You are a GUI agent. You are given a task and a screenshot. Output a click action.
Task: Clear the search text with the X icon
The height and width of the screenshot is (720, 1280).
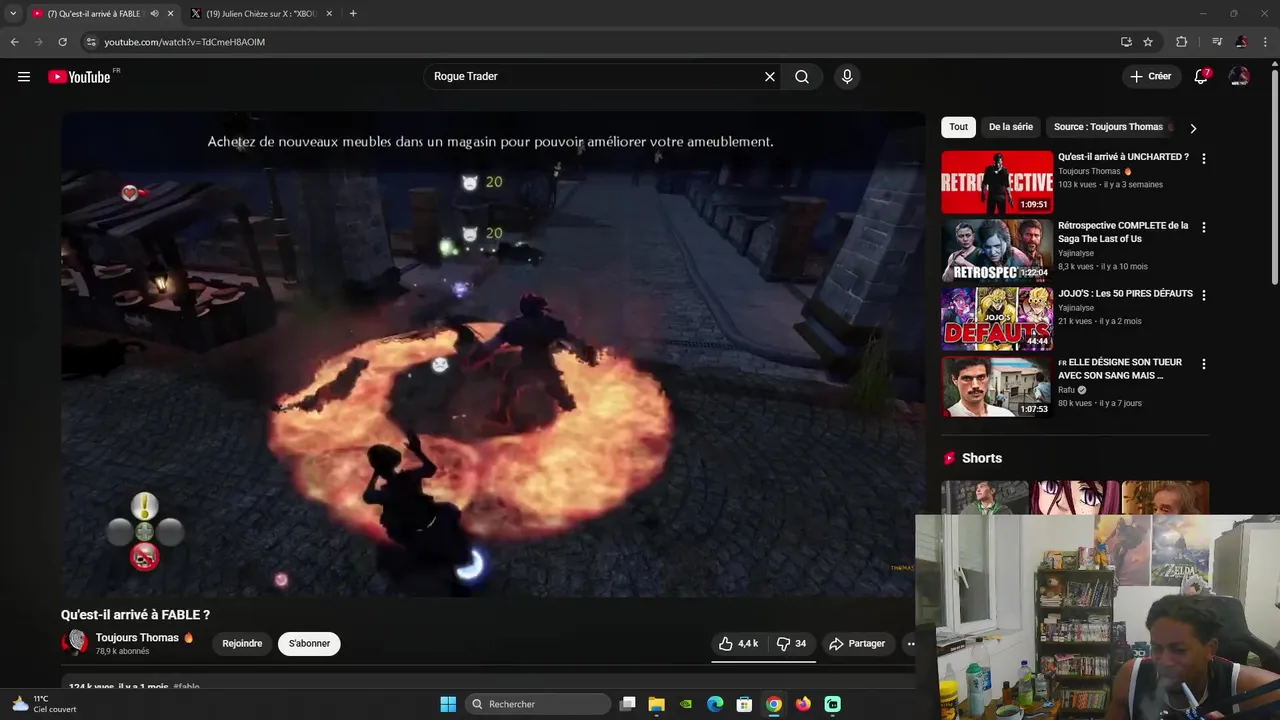770,77
